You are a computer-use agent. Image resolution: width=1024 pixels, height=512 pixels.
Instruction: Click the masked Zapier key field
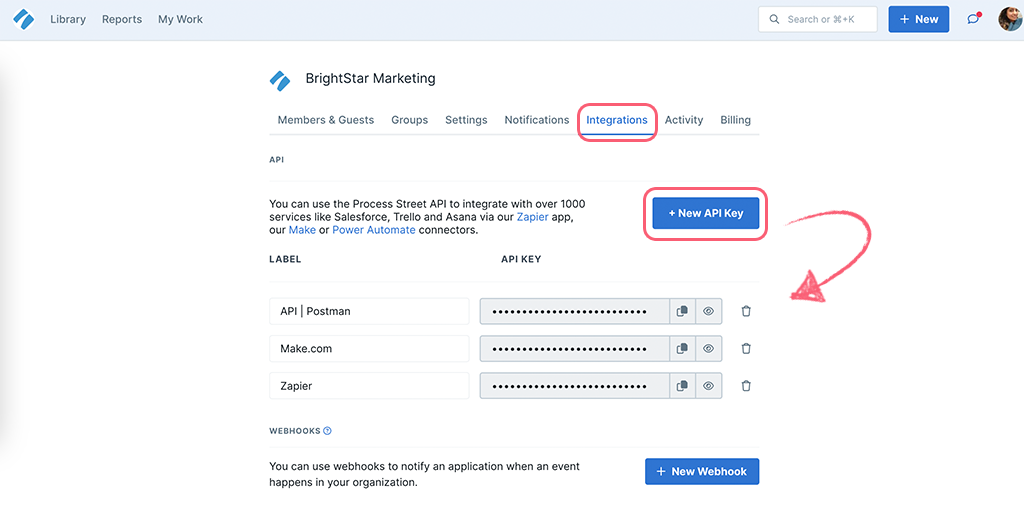575,386
